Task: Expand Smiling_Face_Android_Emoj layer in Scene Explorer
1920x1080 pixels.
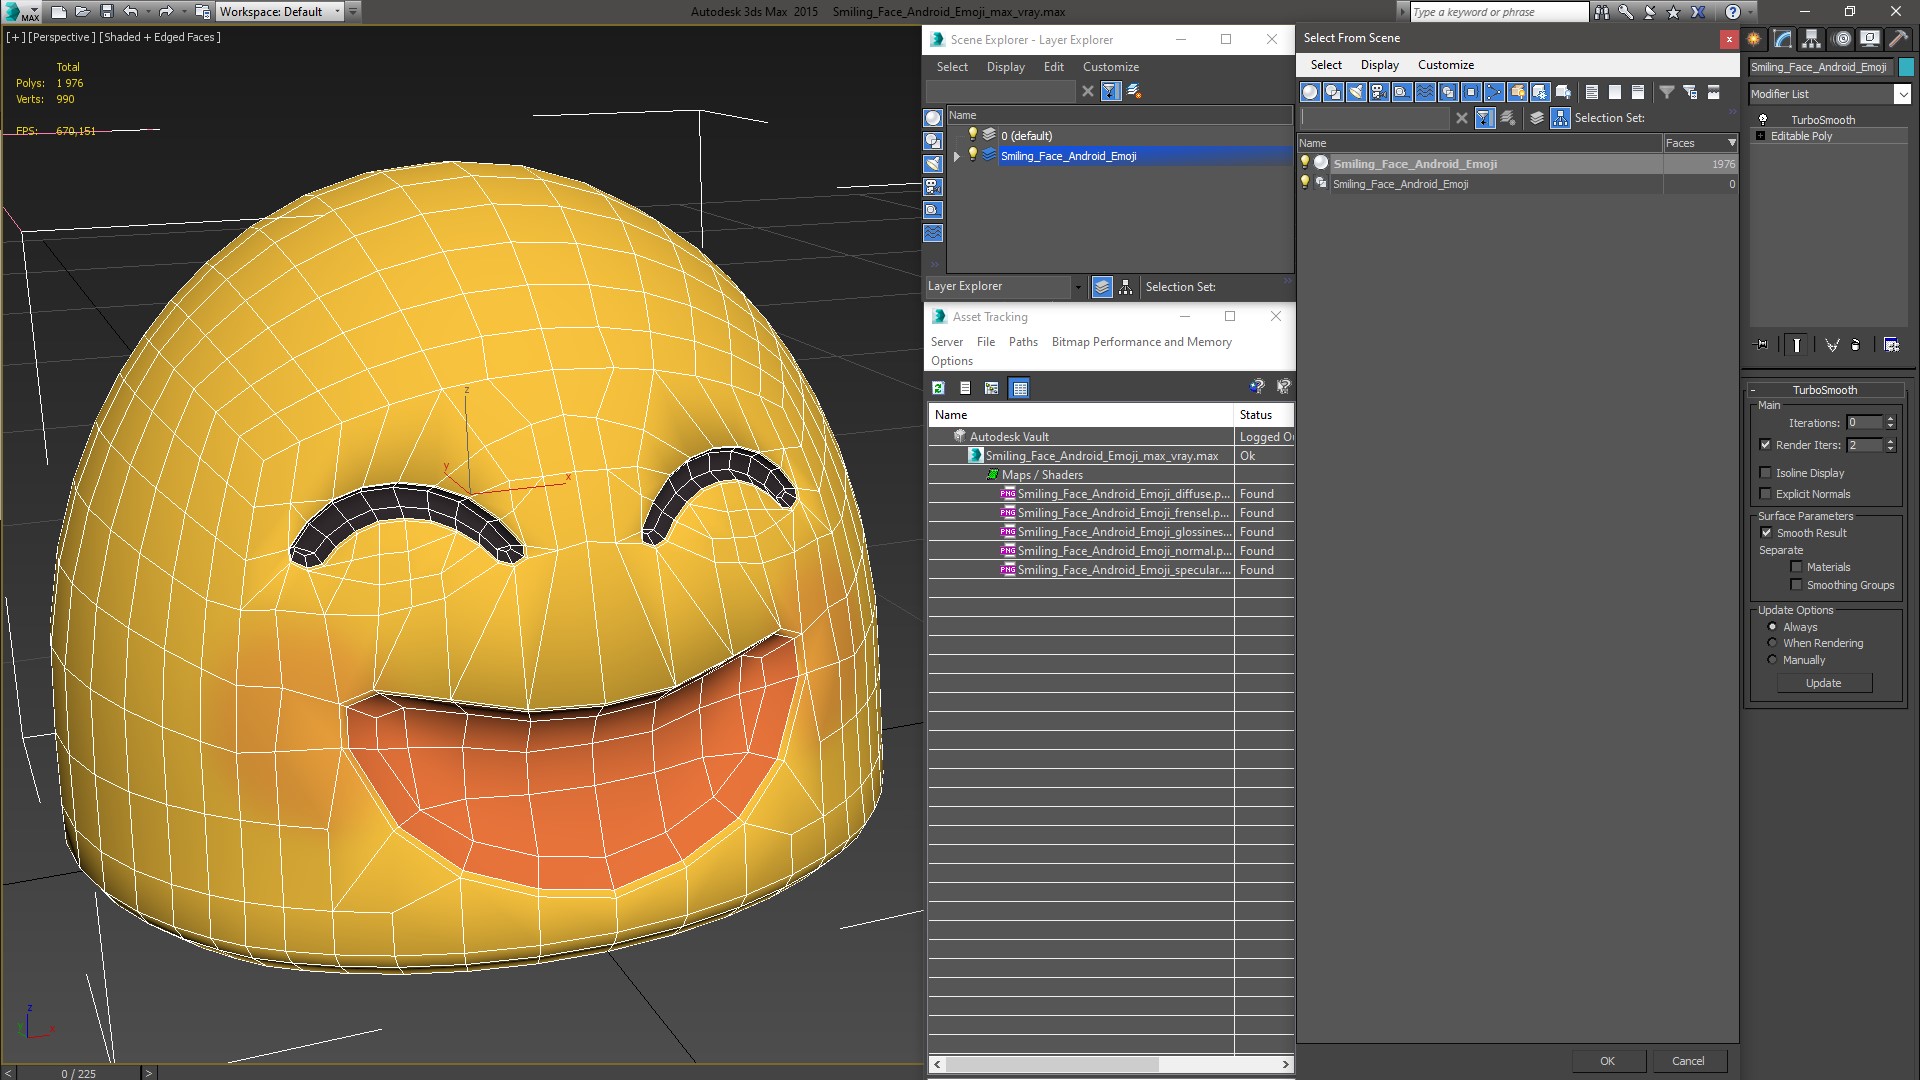Action: [957, 156]
